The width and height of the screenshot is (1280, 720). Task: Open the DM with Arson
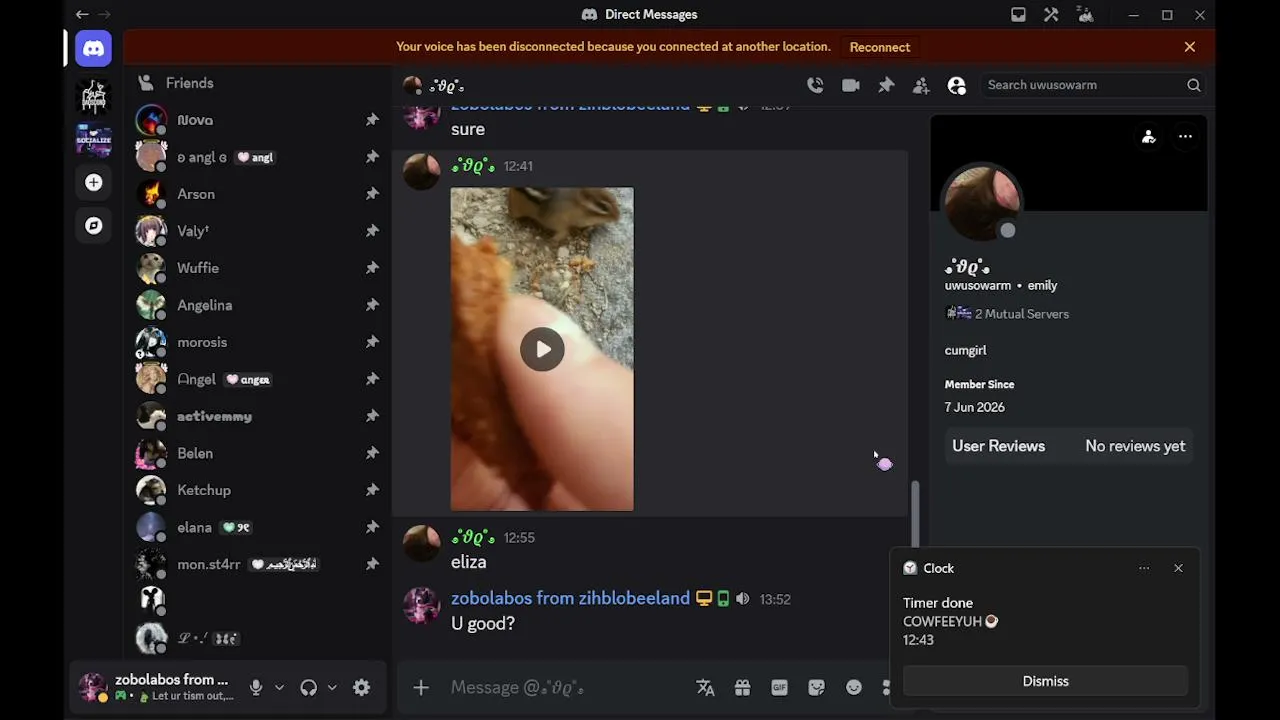(x=258, y=194)
